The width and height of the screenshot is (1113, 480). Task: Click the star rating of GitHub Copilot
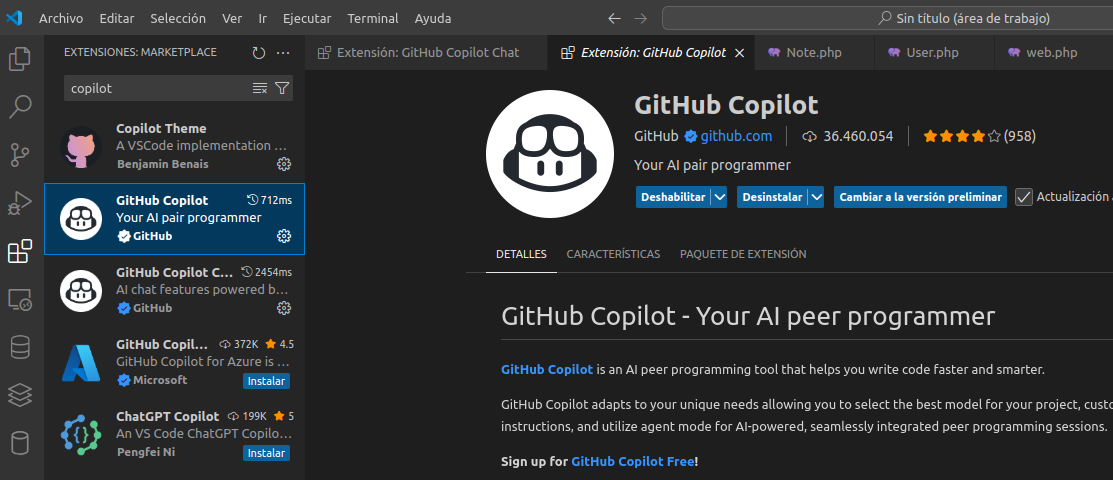point(962,136)
